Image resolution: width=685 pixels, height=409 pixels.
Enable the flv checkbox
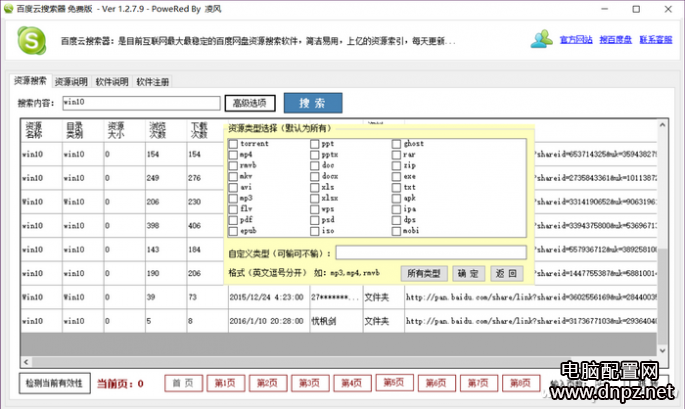[x=233, y=209]
